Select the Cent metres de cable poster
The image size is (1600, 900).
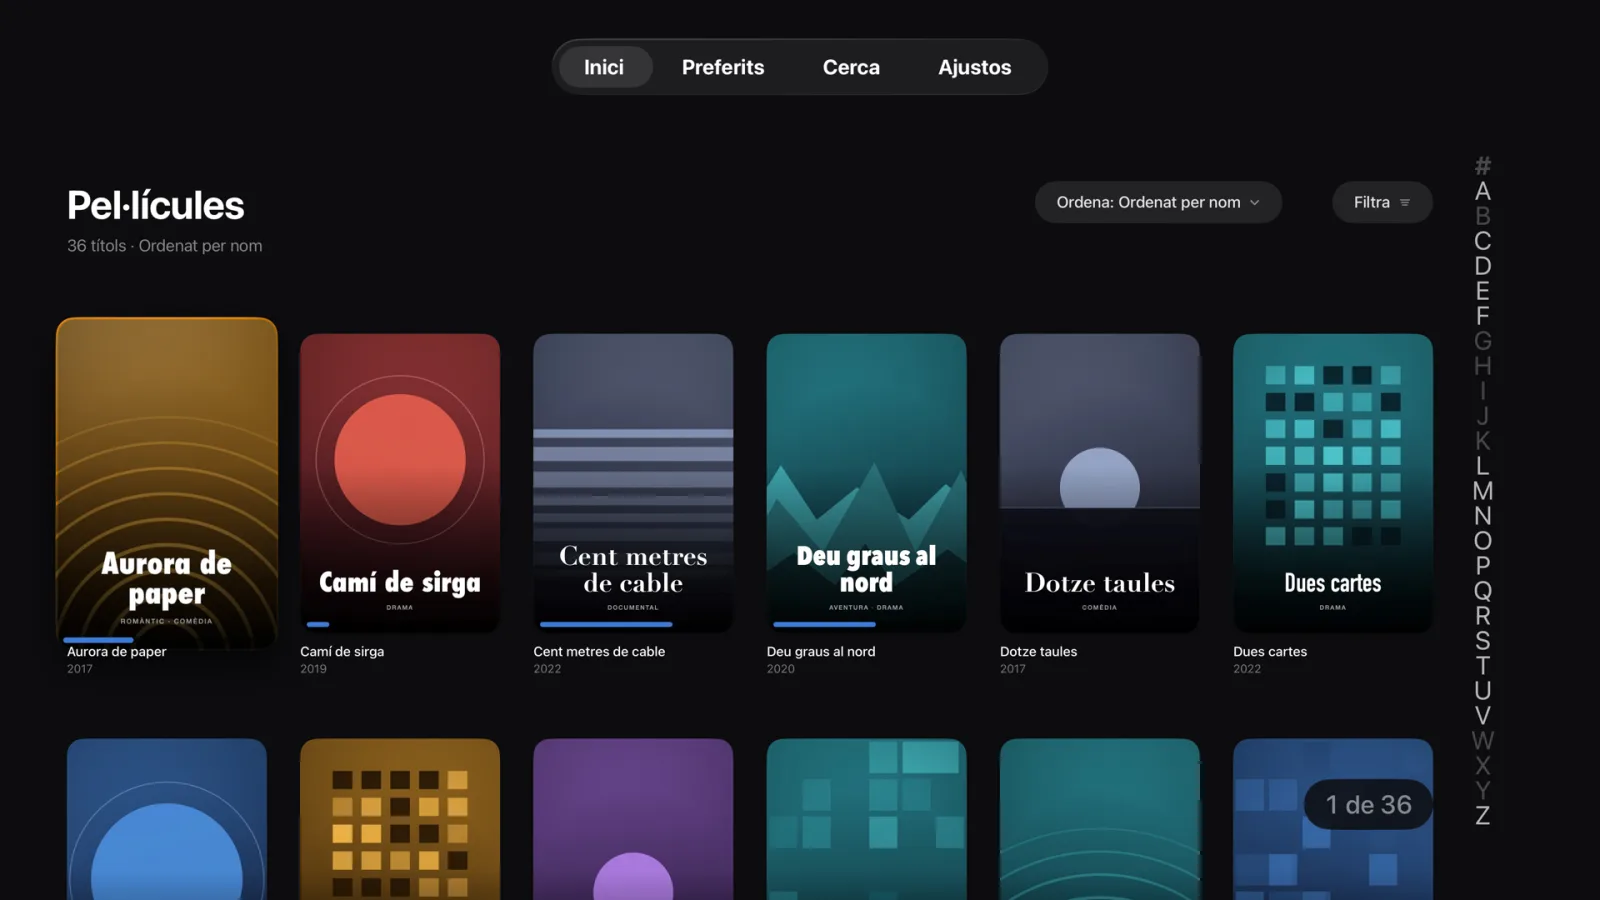tap(633, 483)
